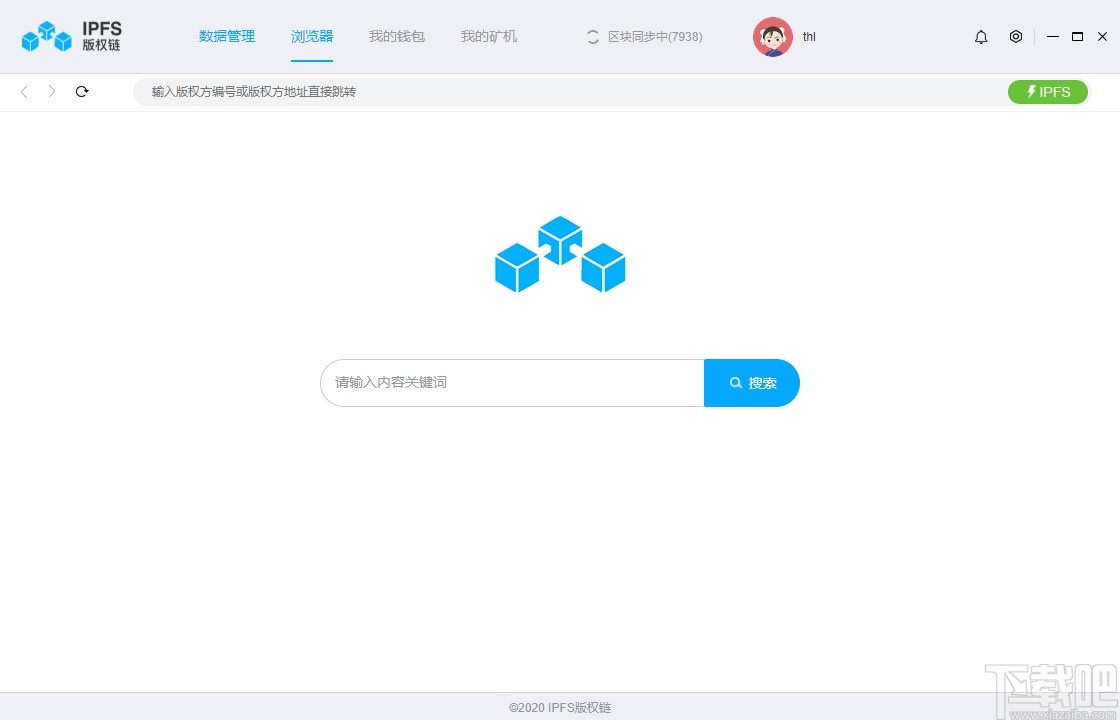Screen dimensions: 1120x720
Task: Click the magnifier icon inside the search button
Action: coord(736,382)
